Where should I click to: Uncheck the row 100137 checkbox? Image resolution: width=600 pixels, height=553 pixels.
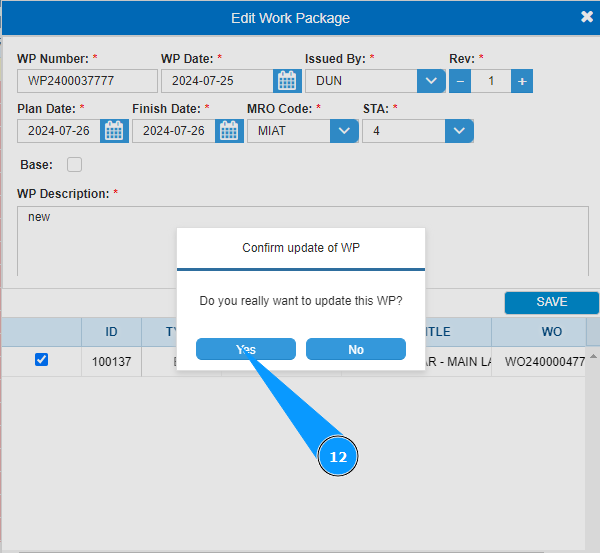tap(41, 360)
